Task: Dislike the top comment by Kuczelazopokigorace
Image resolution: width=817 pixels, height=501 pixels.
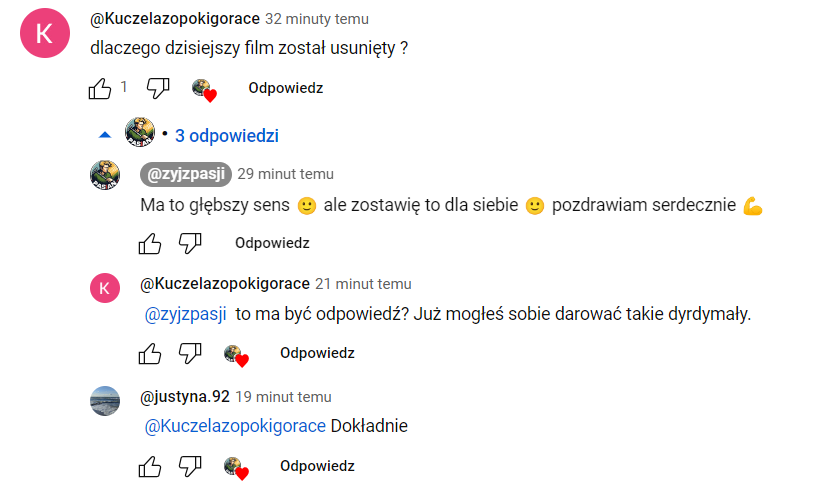Action: coord(158,88)
